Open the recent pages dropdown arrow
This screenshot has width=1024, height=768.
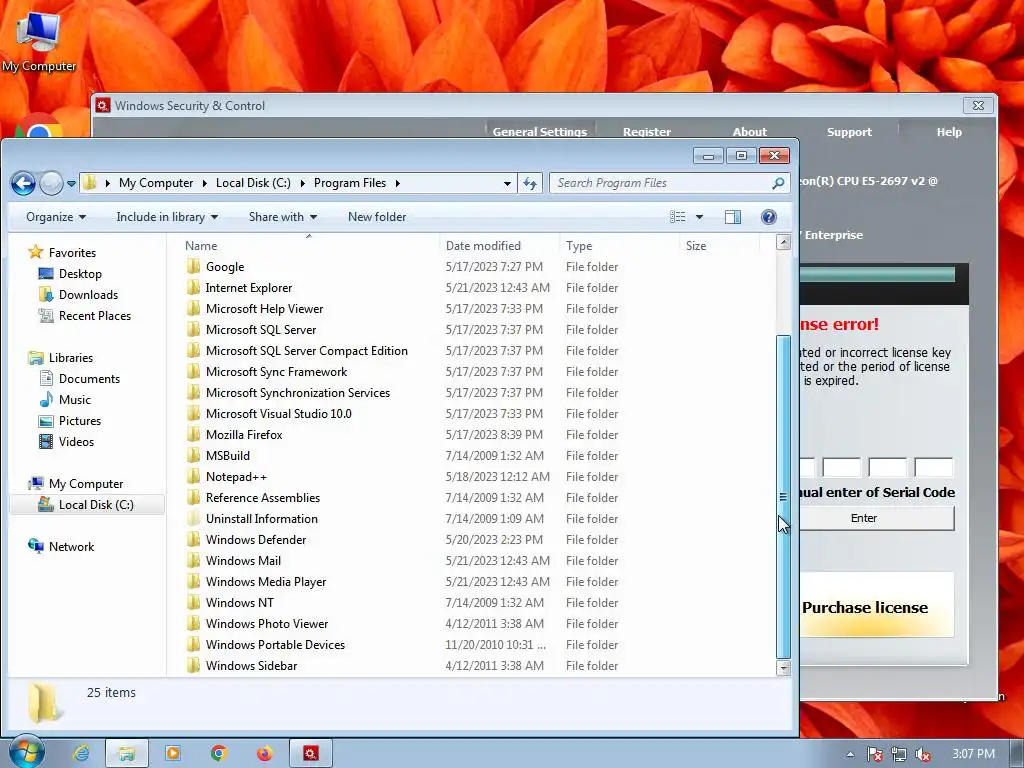pyautogui.click(x=71, y=184)
